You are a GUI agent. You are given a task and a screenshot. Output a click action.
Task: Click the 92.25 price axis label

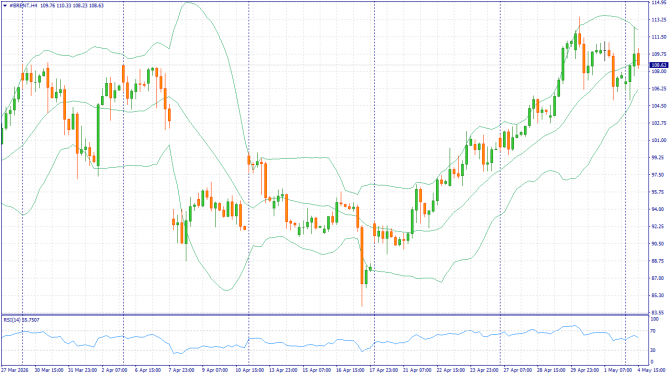[659, 226]
